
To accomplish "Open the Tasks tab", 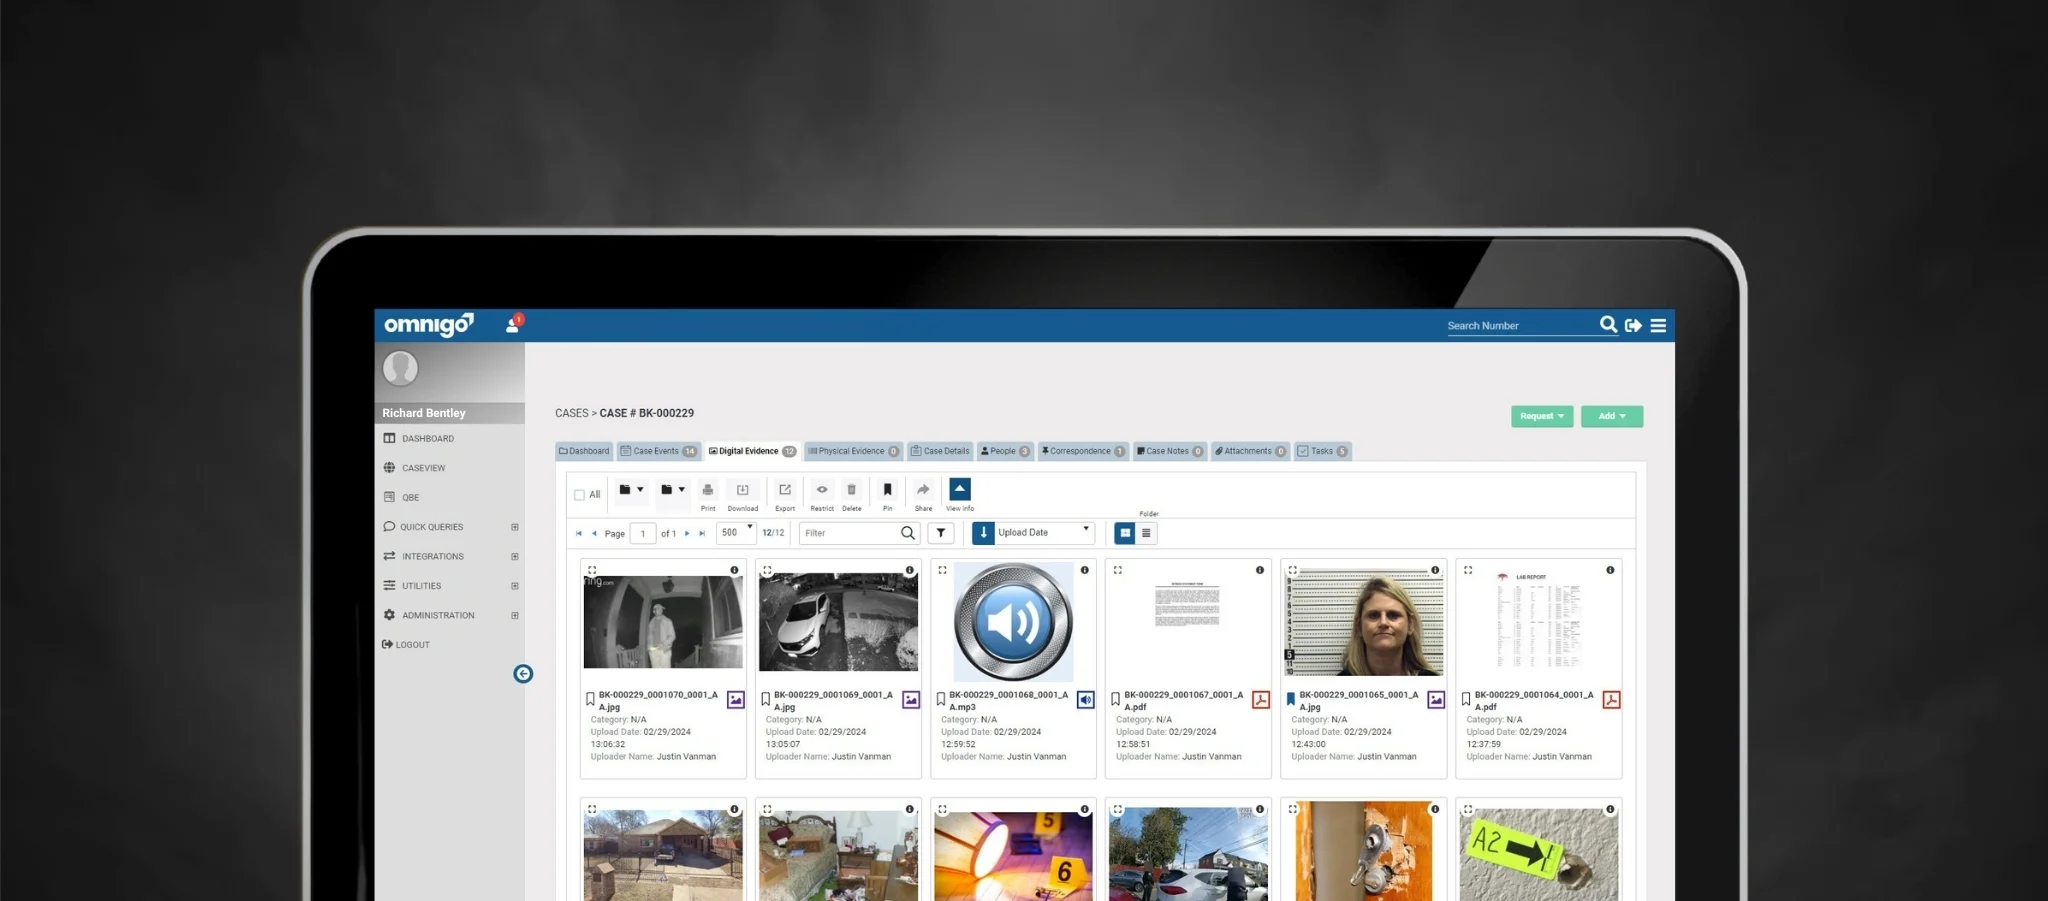I will point(1322,451).
